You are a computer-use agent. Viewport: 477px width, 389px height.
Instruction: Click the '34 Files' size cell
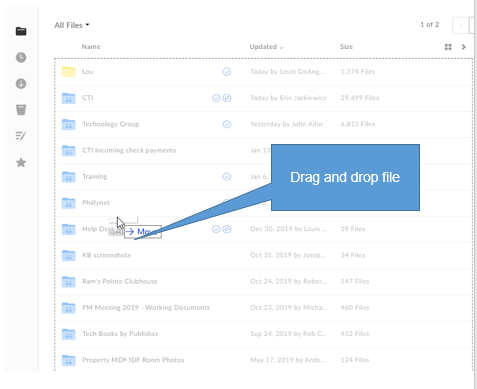click(x=353, y=255)
